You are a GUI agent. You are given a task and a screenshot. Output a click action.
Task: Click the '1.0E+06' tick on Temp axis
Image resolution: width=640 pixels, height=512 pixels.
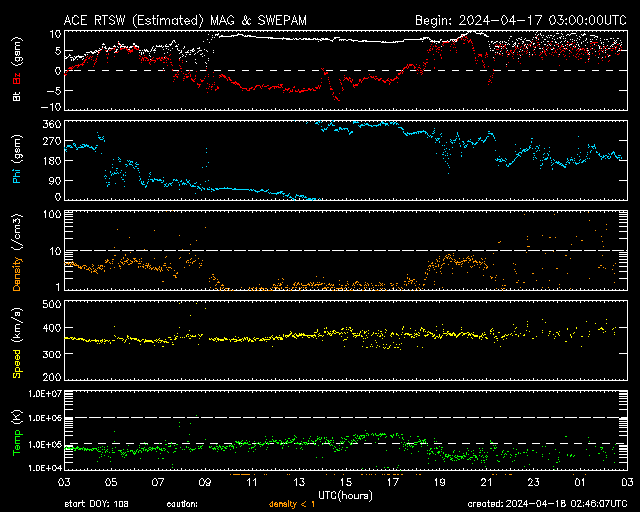(45, 418)
